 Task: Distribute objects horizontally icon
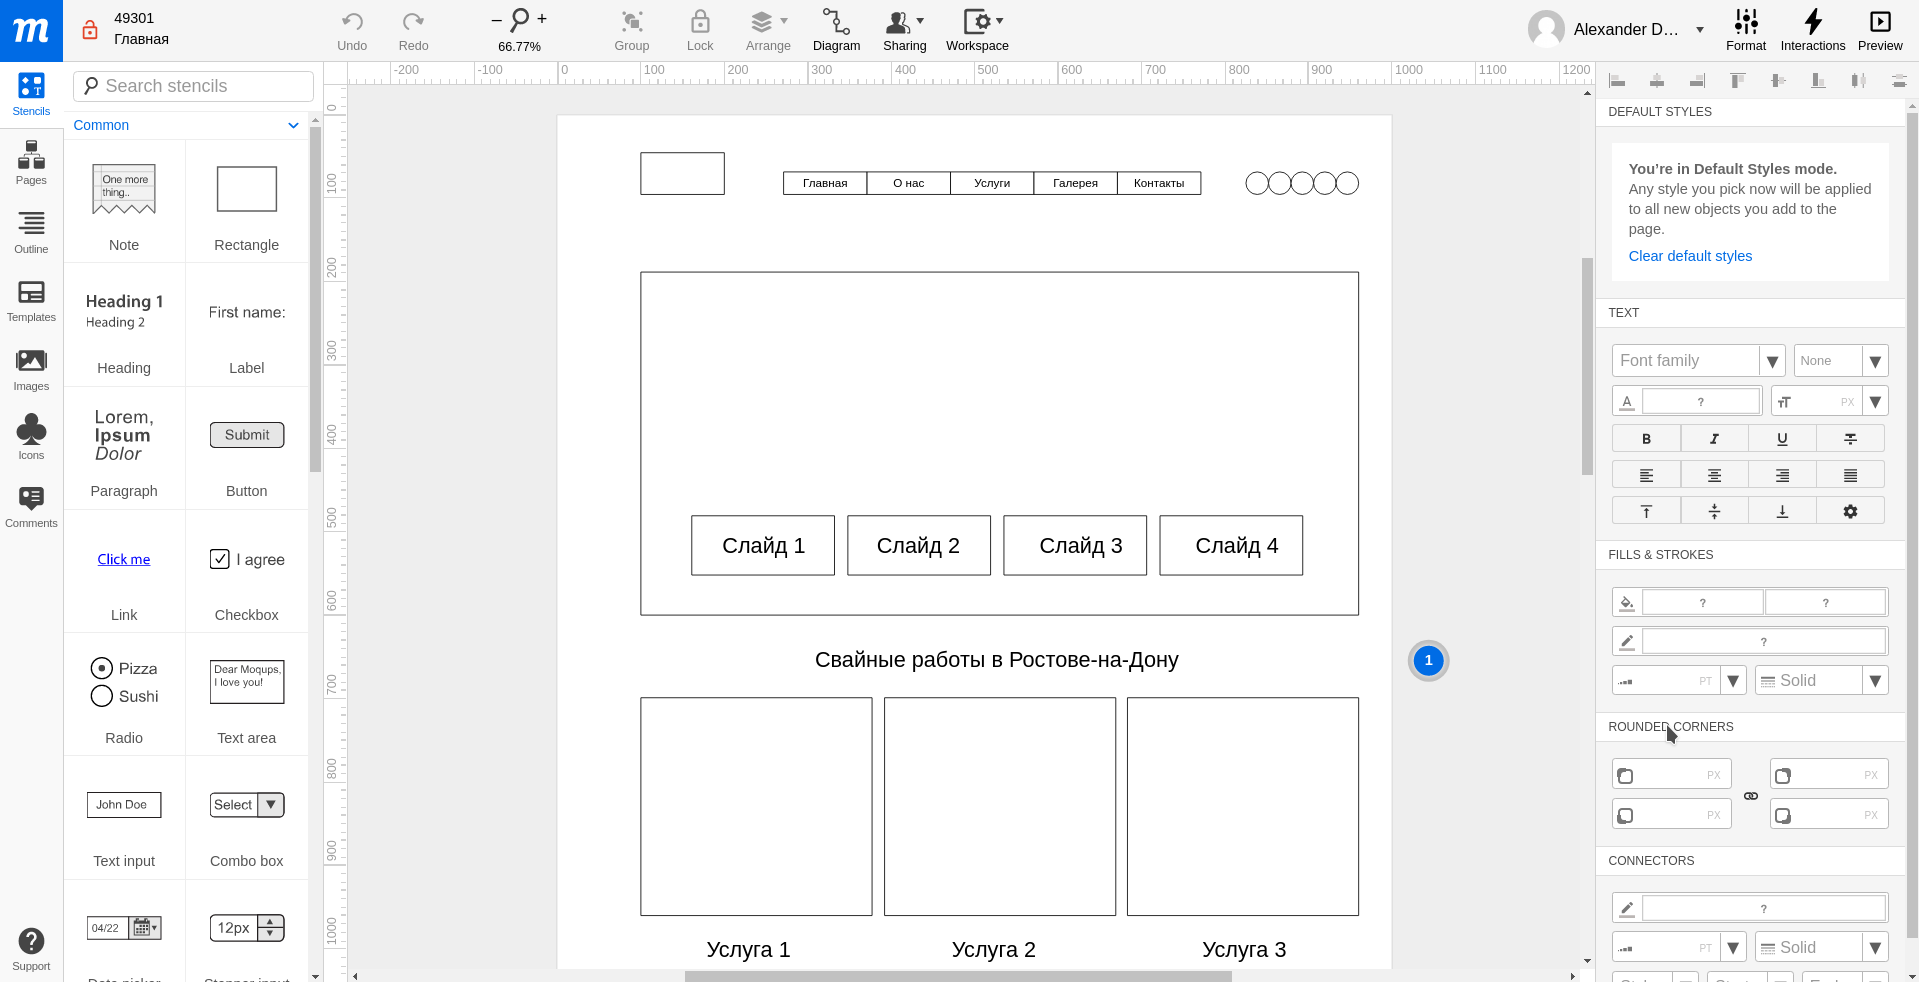tap(1858, 81)
